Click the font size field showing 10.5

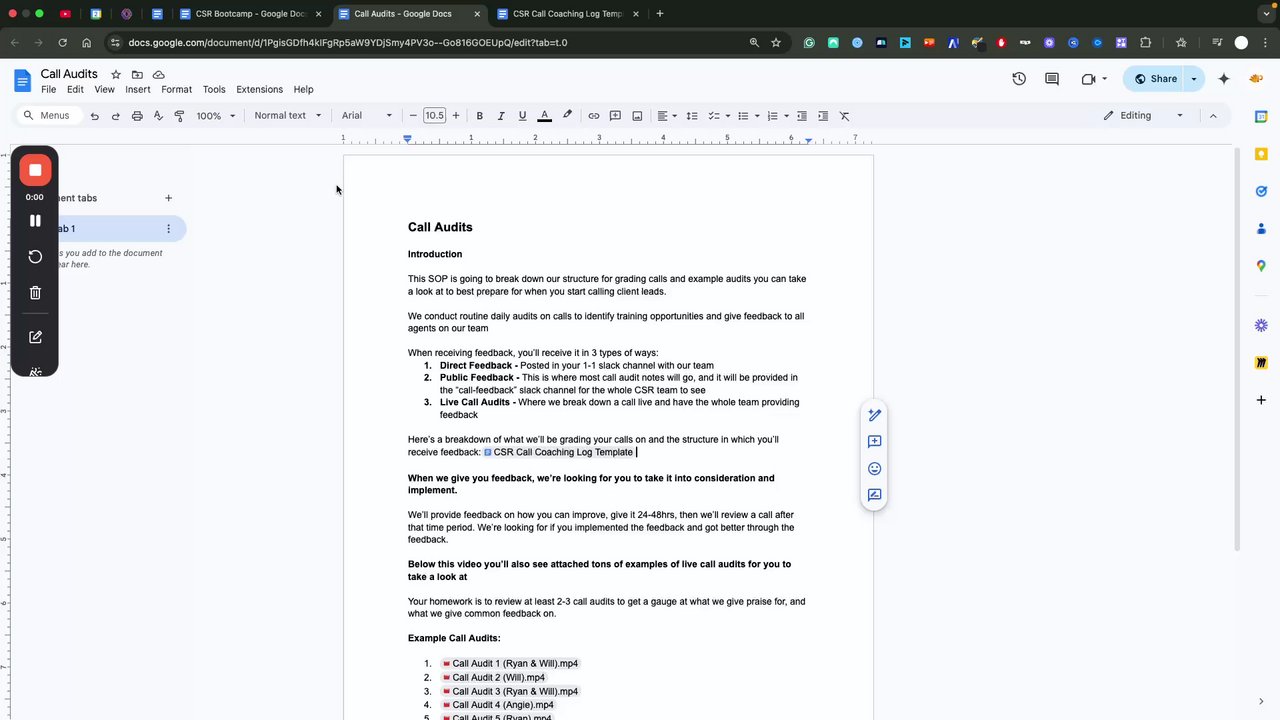coord(434,116)
